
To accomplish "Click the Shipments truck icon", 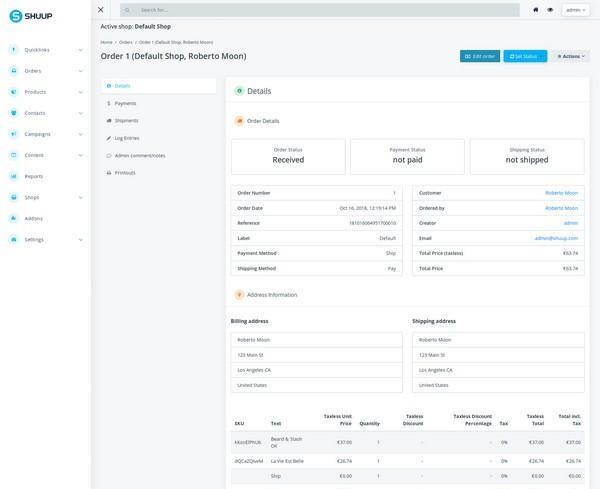I will 109,121.
